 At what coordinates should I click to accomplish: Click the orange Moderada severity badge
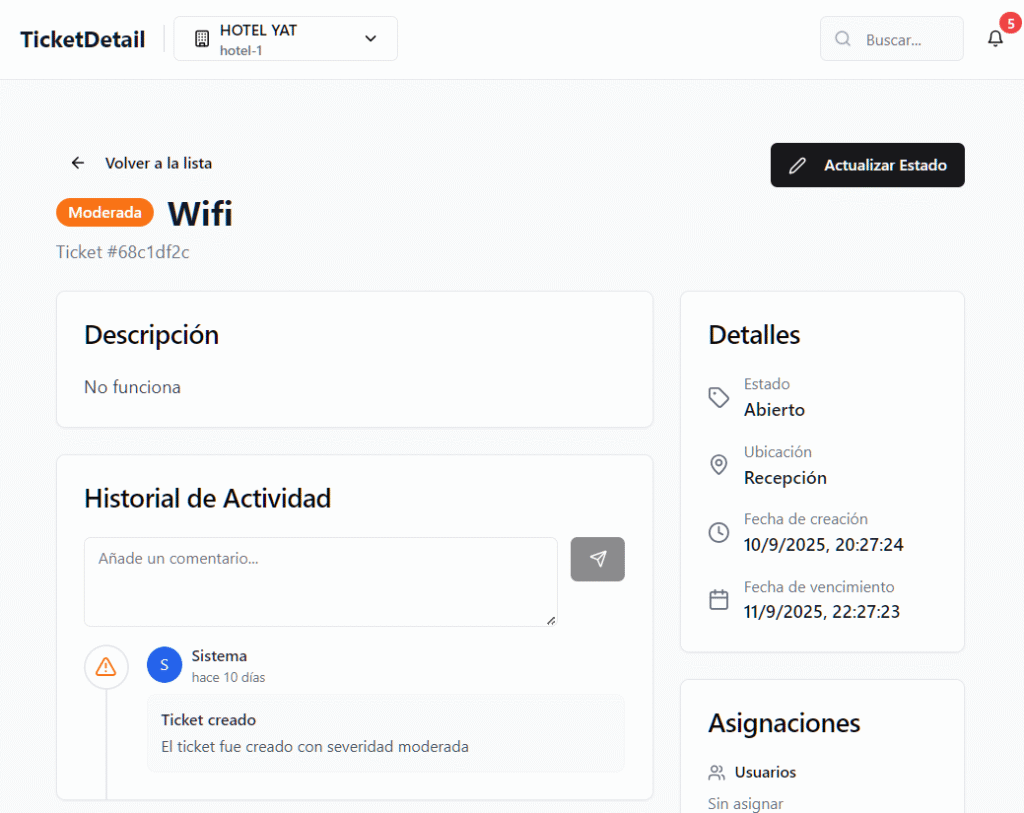pos(105,212)
